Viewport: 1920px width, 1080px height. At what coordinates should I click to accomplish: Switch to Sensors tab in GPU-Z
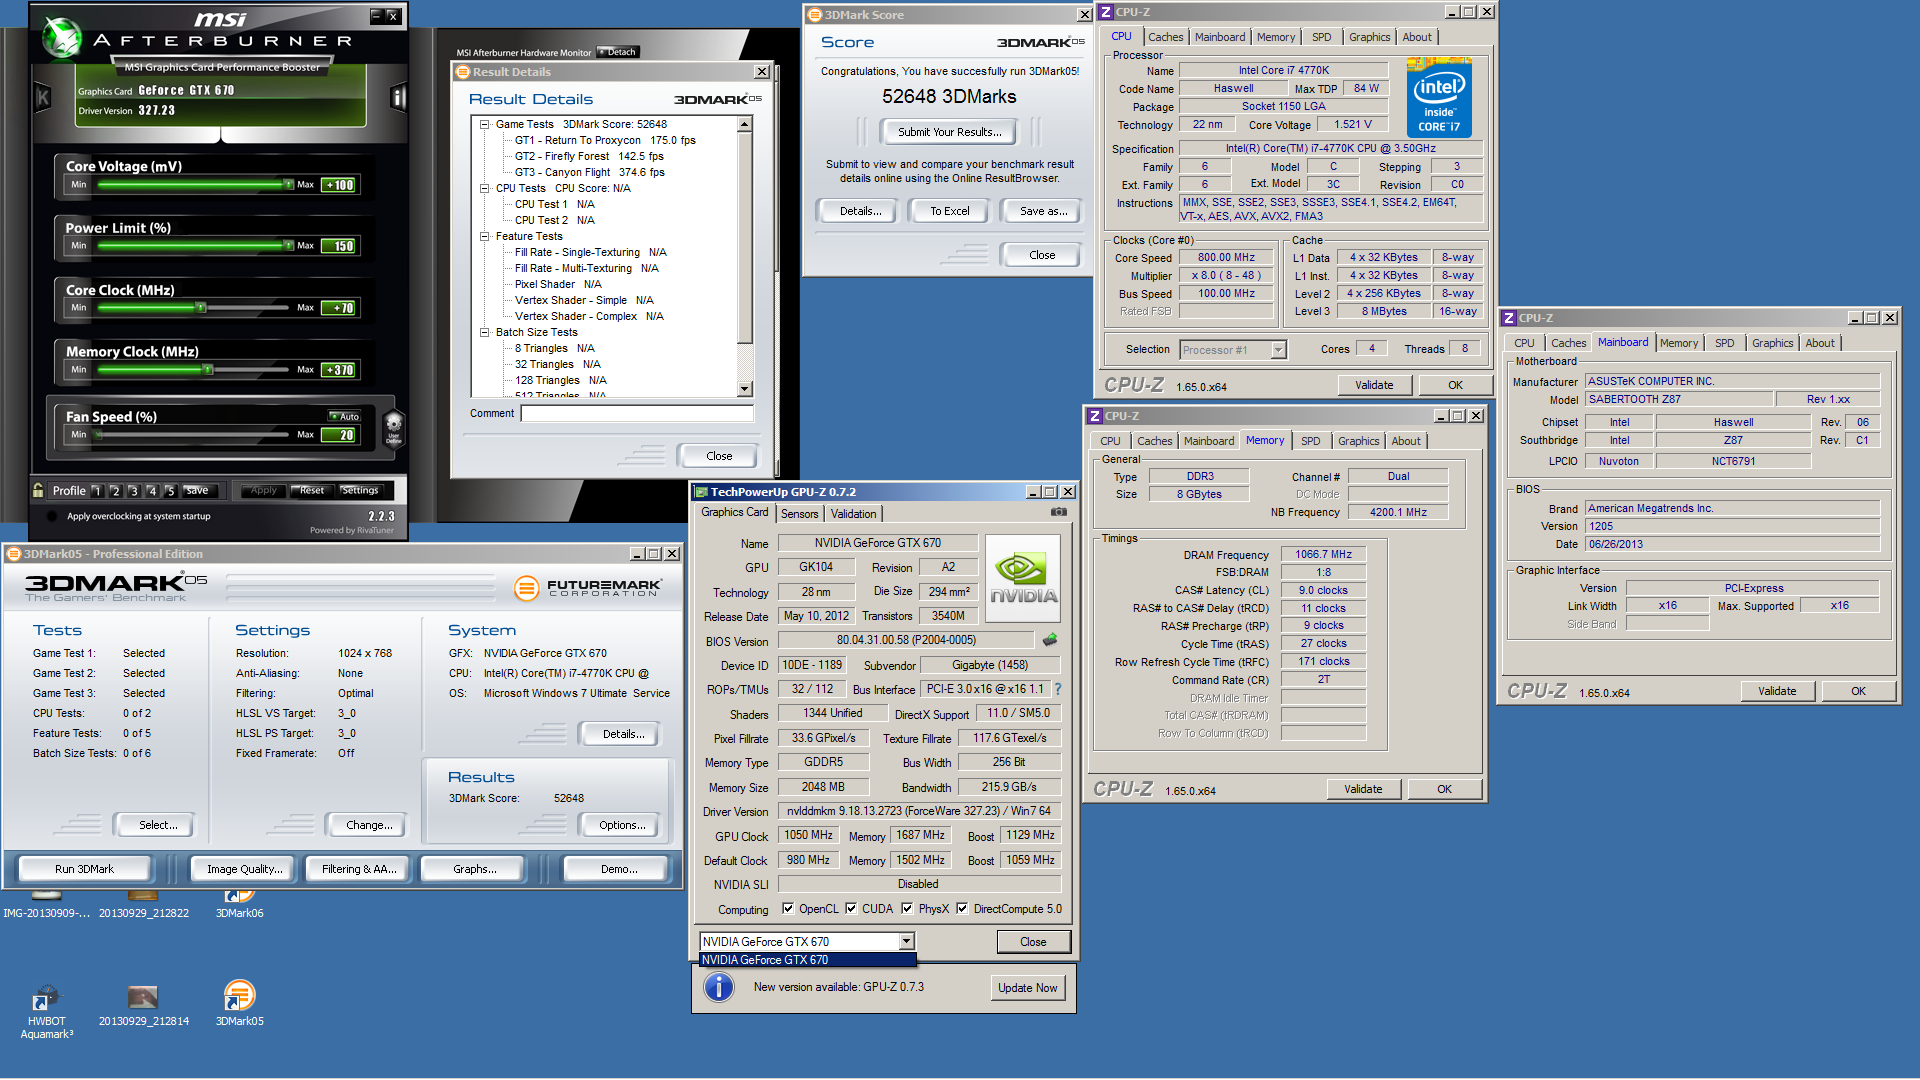point(799,514)
